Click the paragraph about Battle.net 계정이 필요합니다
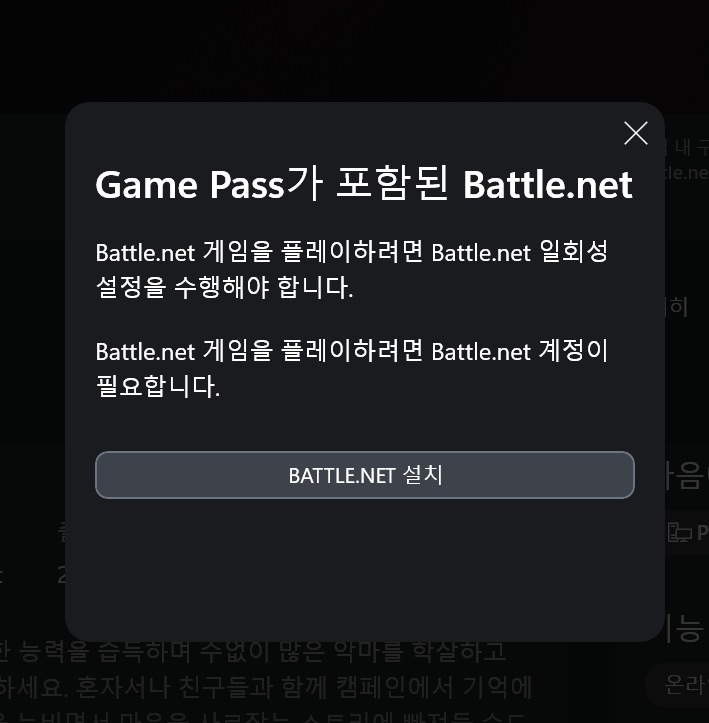Image resolution: width=709 pixels, height=723 pixels. pyautogui.click(x=352, y=369)
